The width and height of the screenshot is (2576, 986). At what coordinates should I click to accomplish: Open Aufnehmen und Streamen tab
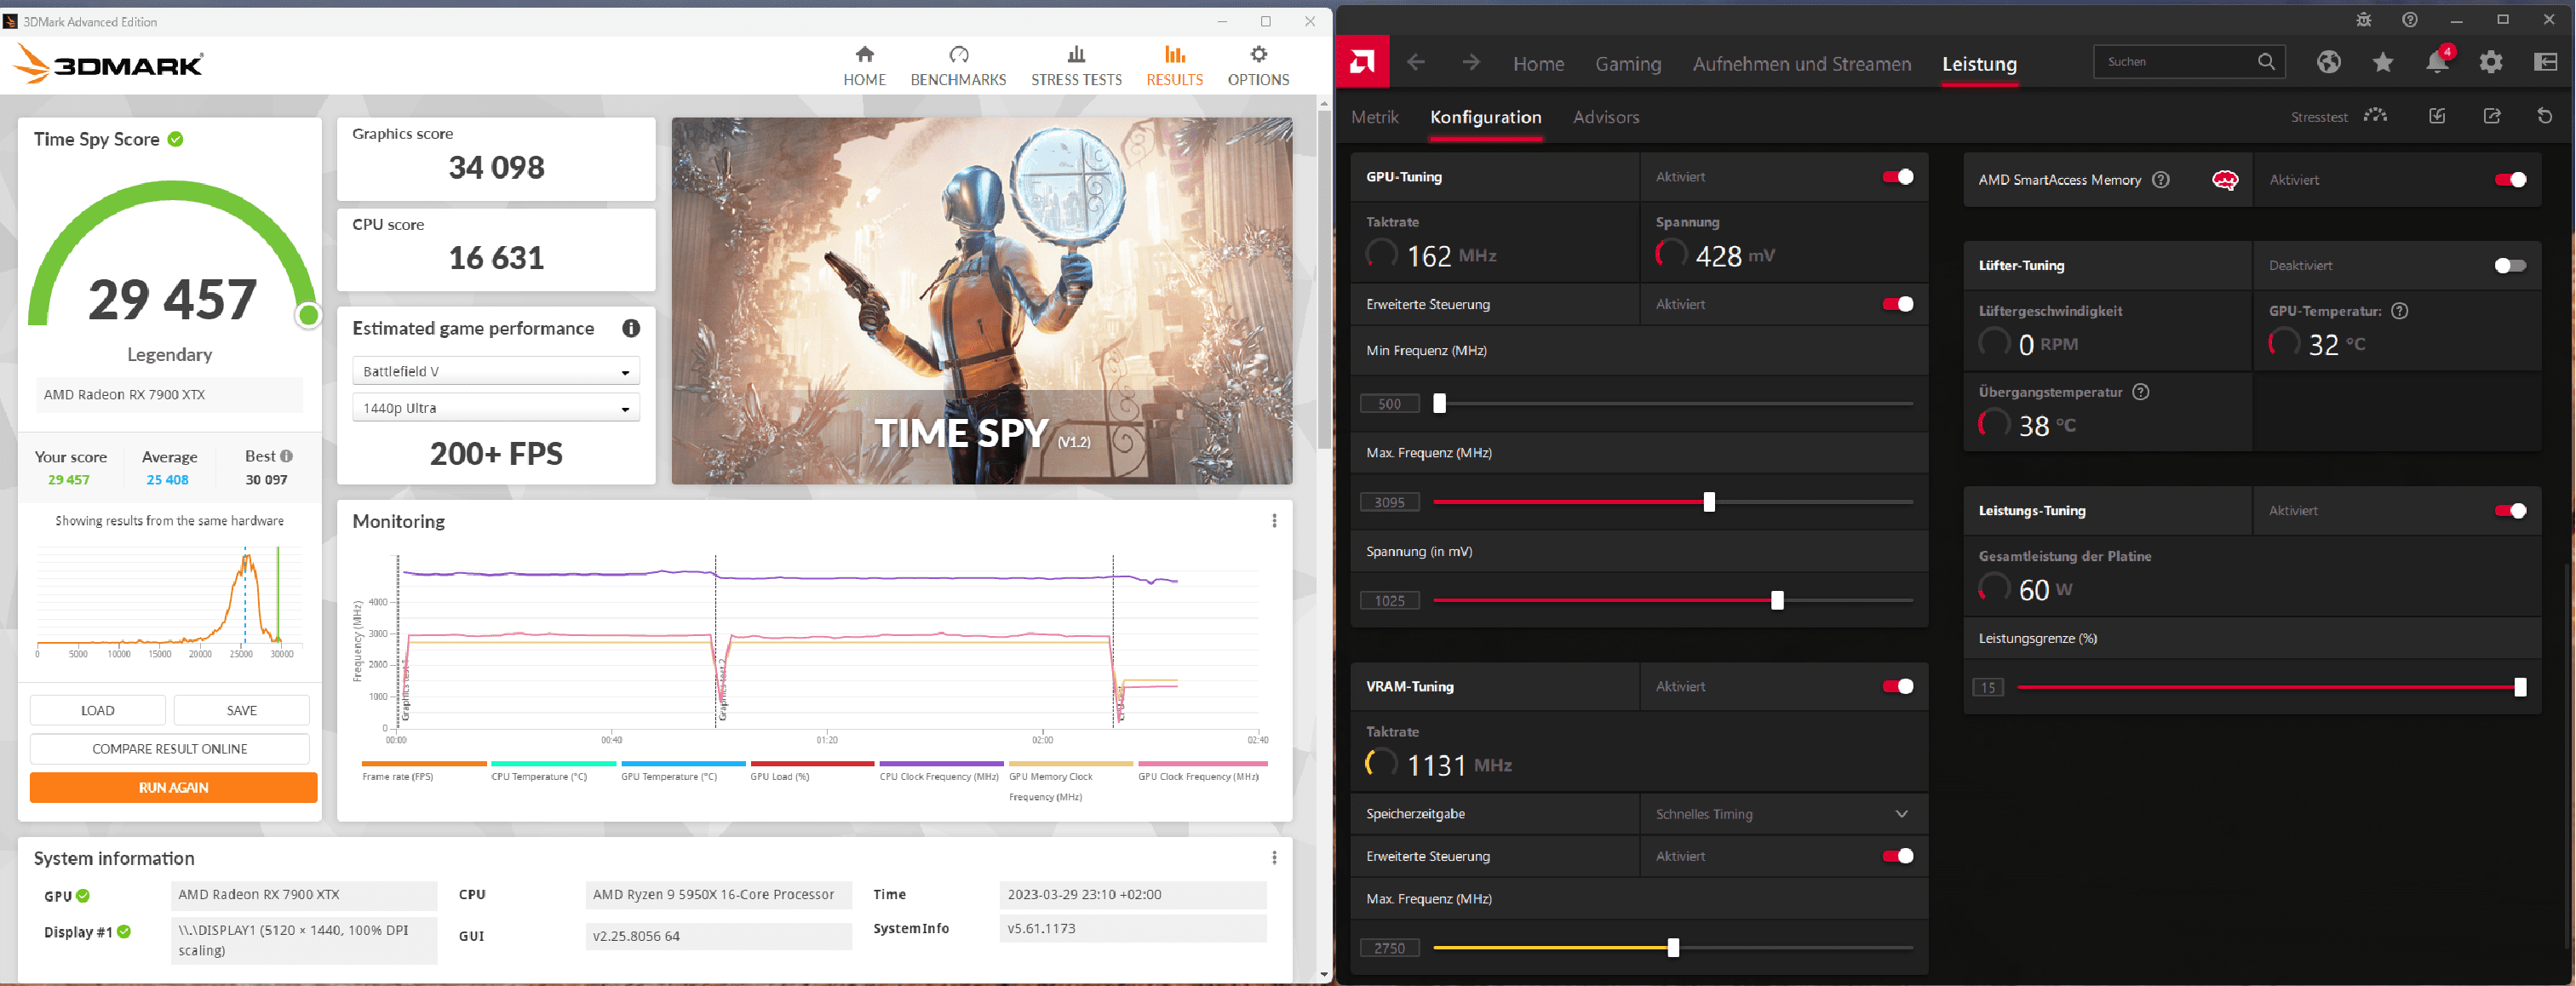click(1802, 64)
